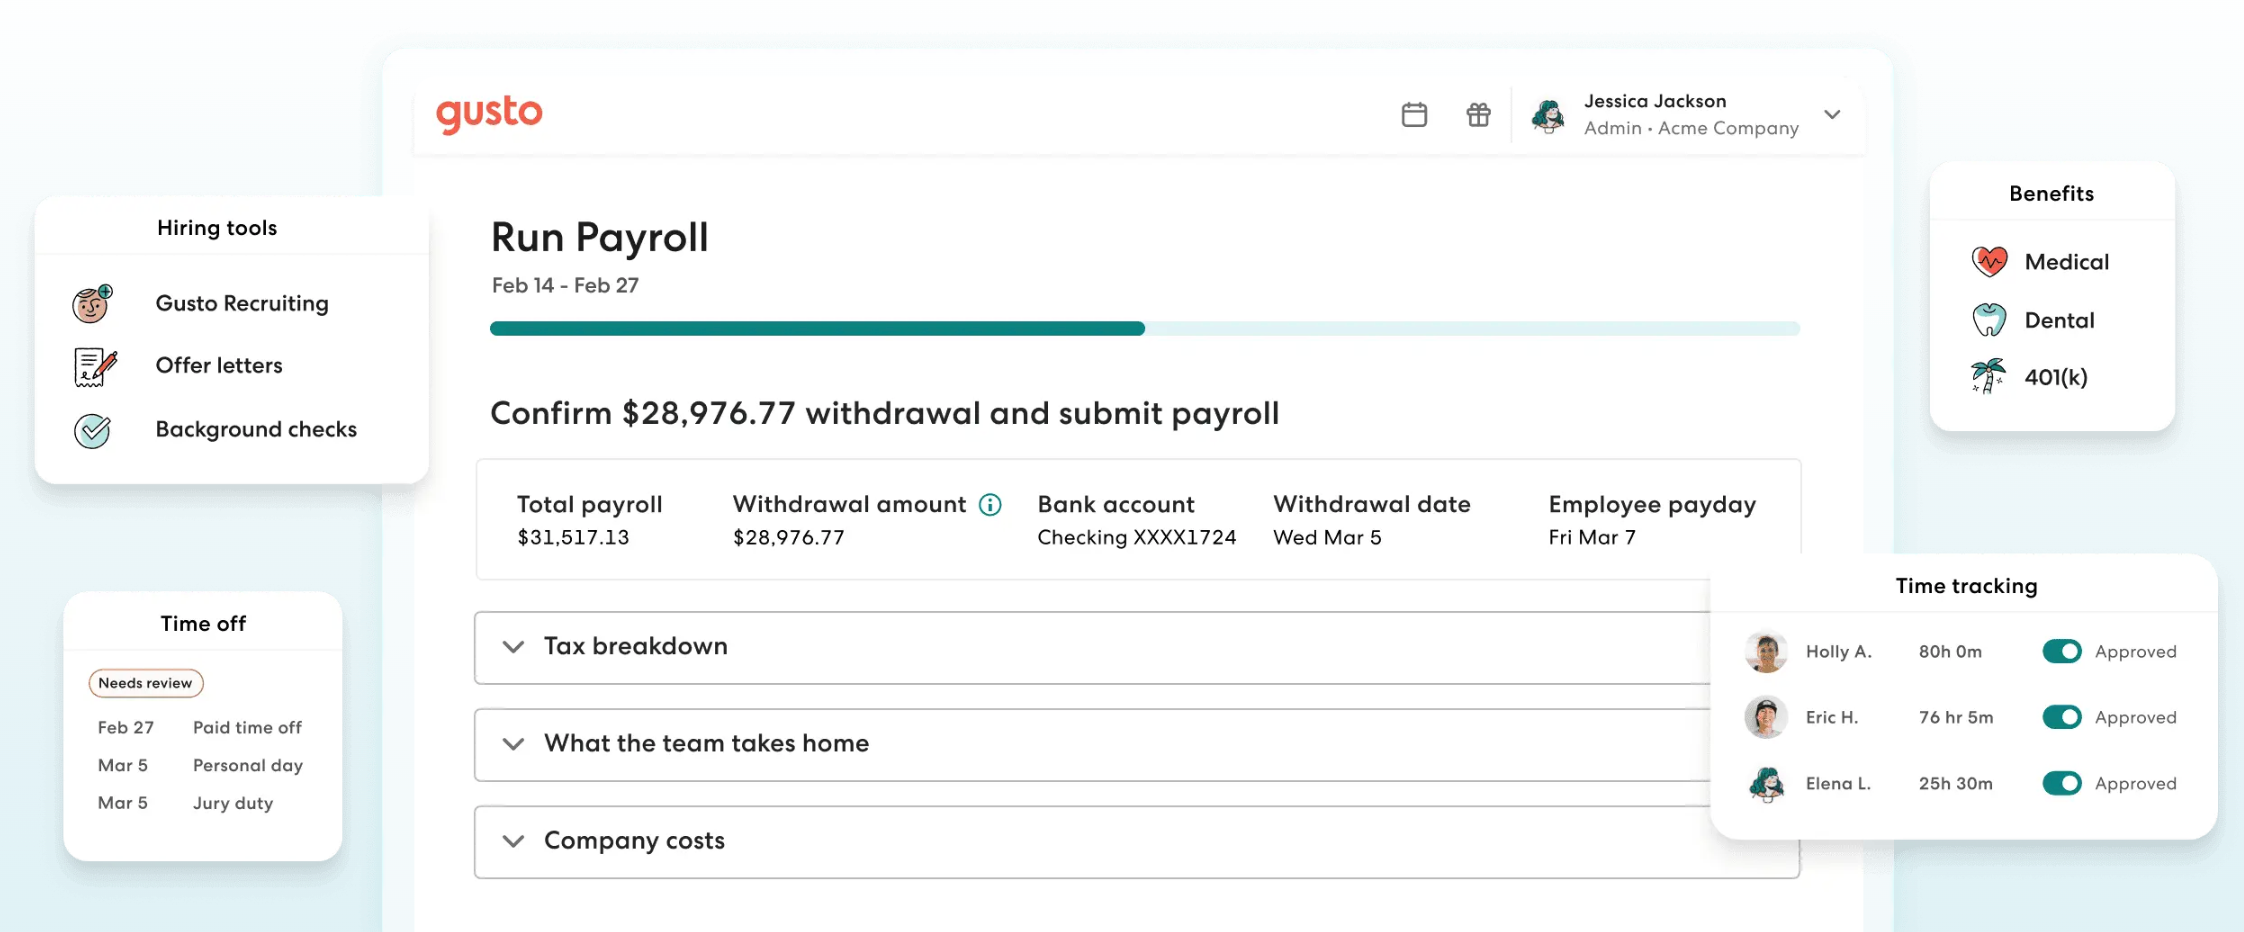Click the Gusto logo
Viewport: 2244px width, 932px height.
tap(489, 113)
